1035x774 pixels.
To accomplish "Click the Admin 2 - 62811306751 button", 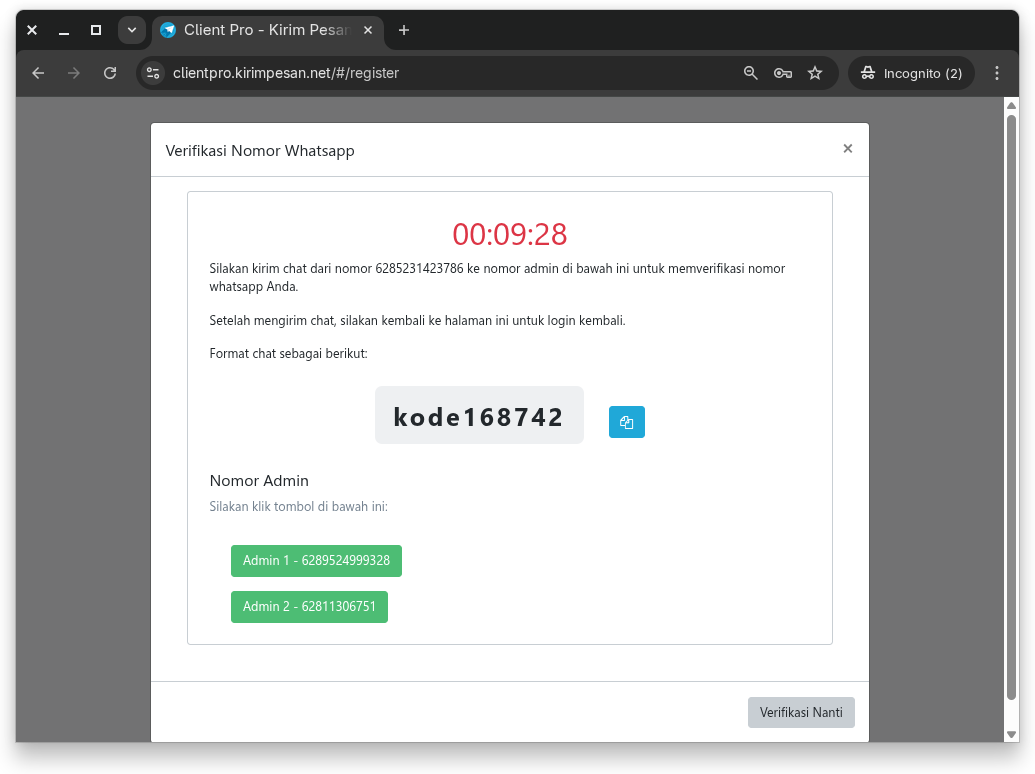I will click(x=309, y=606).
